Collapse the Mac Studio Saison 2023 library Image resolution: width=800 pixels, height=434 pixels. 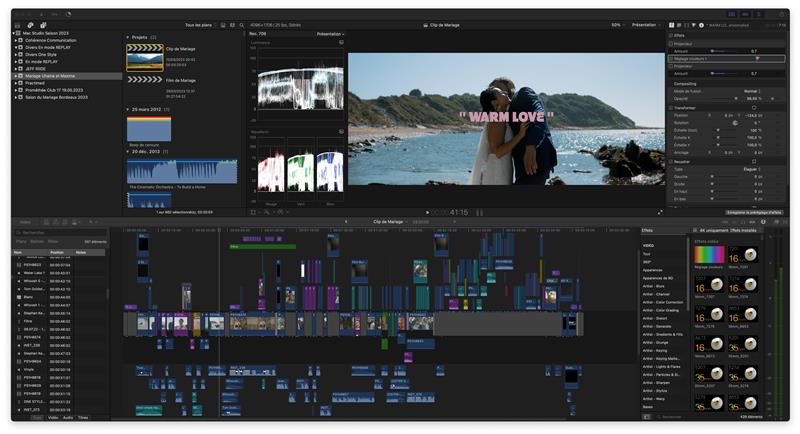pyautogui.click(x=13, y=33)
